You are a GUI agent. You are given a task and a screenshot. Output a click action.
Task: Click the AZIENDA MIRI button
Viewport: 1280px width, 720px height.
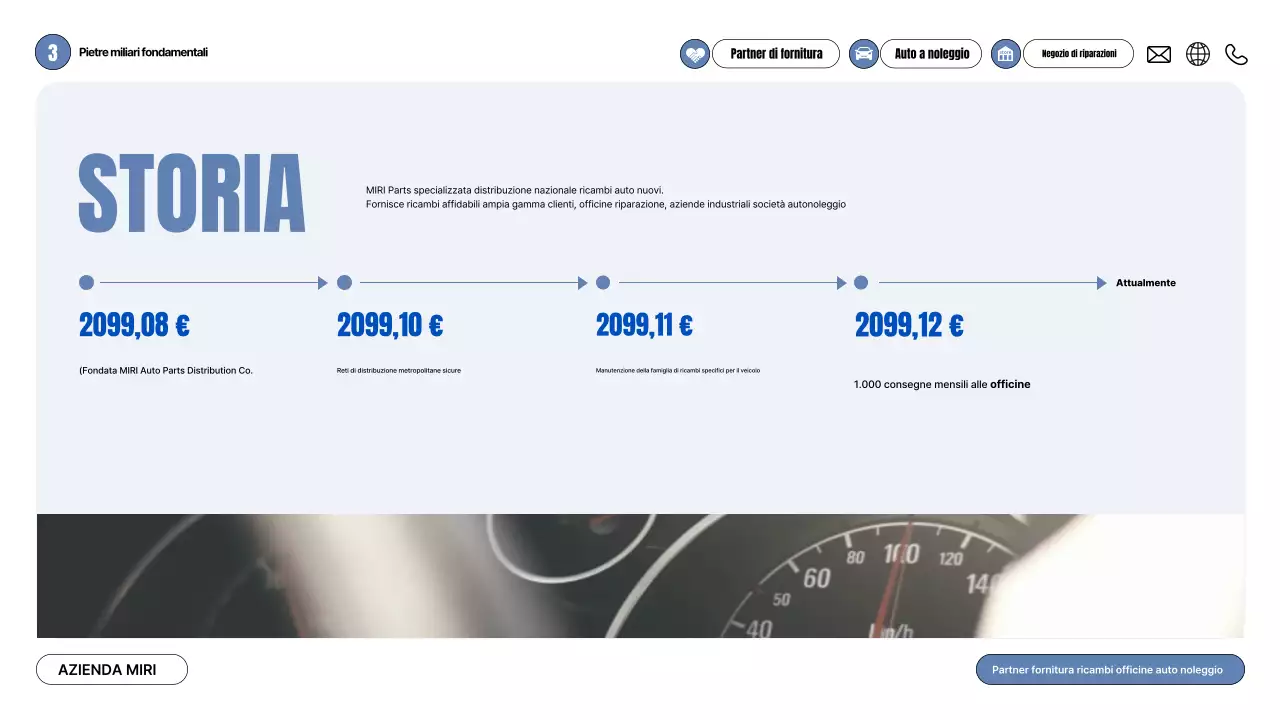coord(111,669)
